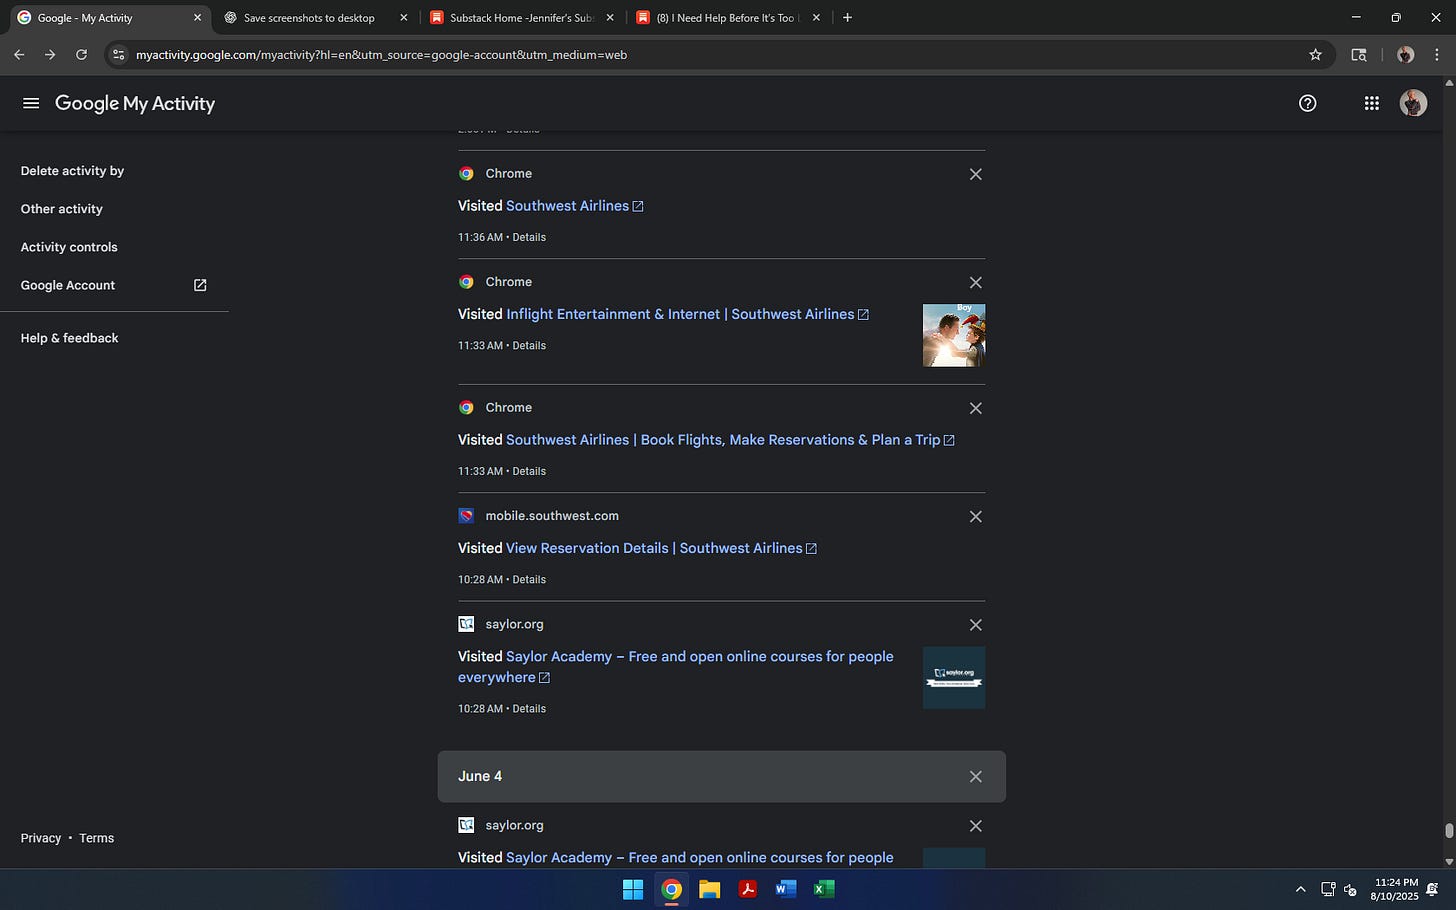Open the 10:28 AM Saylor Academy link
Image resolution: width=1456 pixels, height=910 pixels.
coord(676,667)
